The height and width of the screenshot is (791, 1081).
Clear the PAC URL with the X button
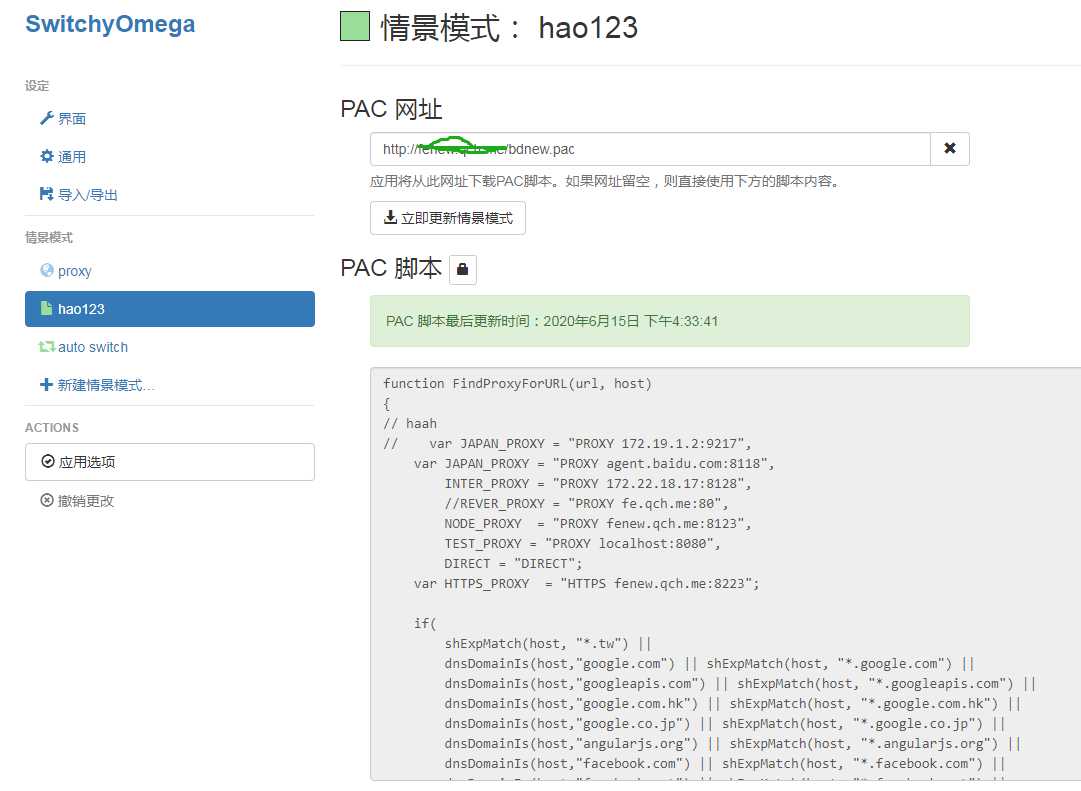[948, 148]
